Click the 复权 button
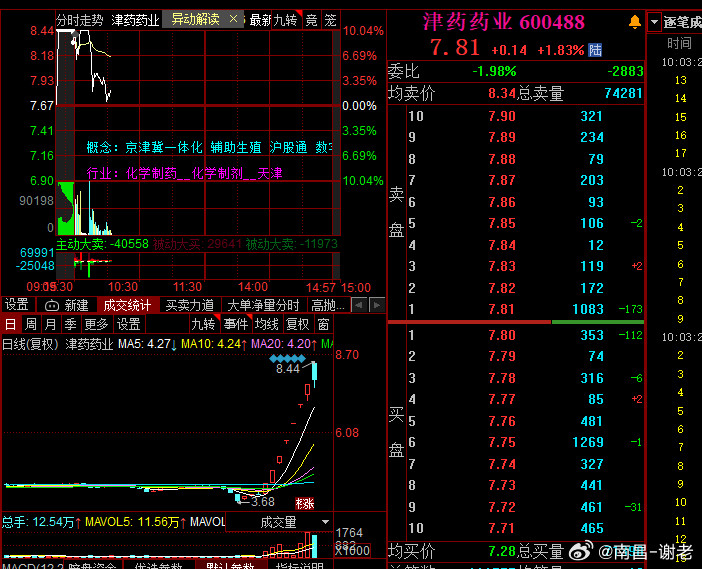702x569 pixels. tap(297, 324)
